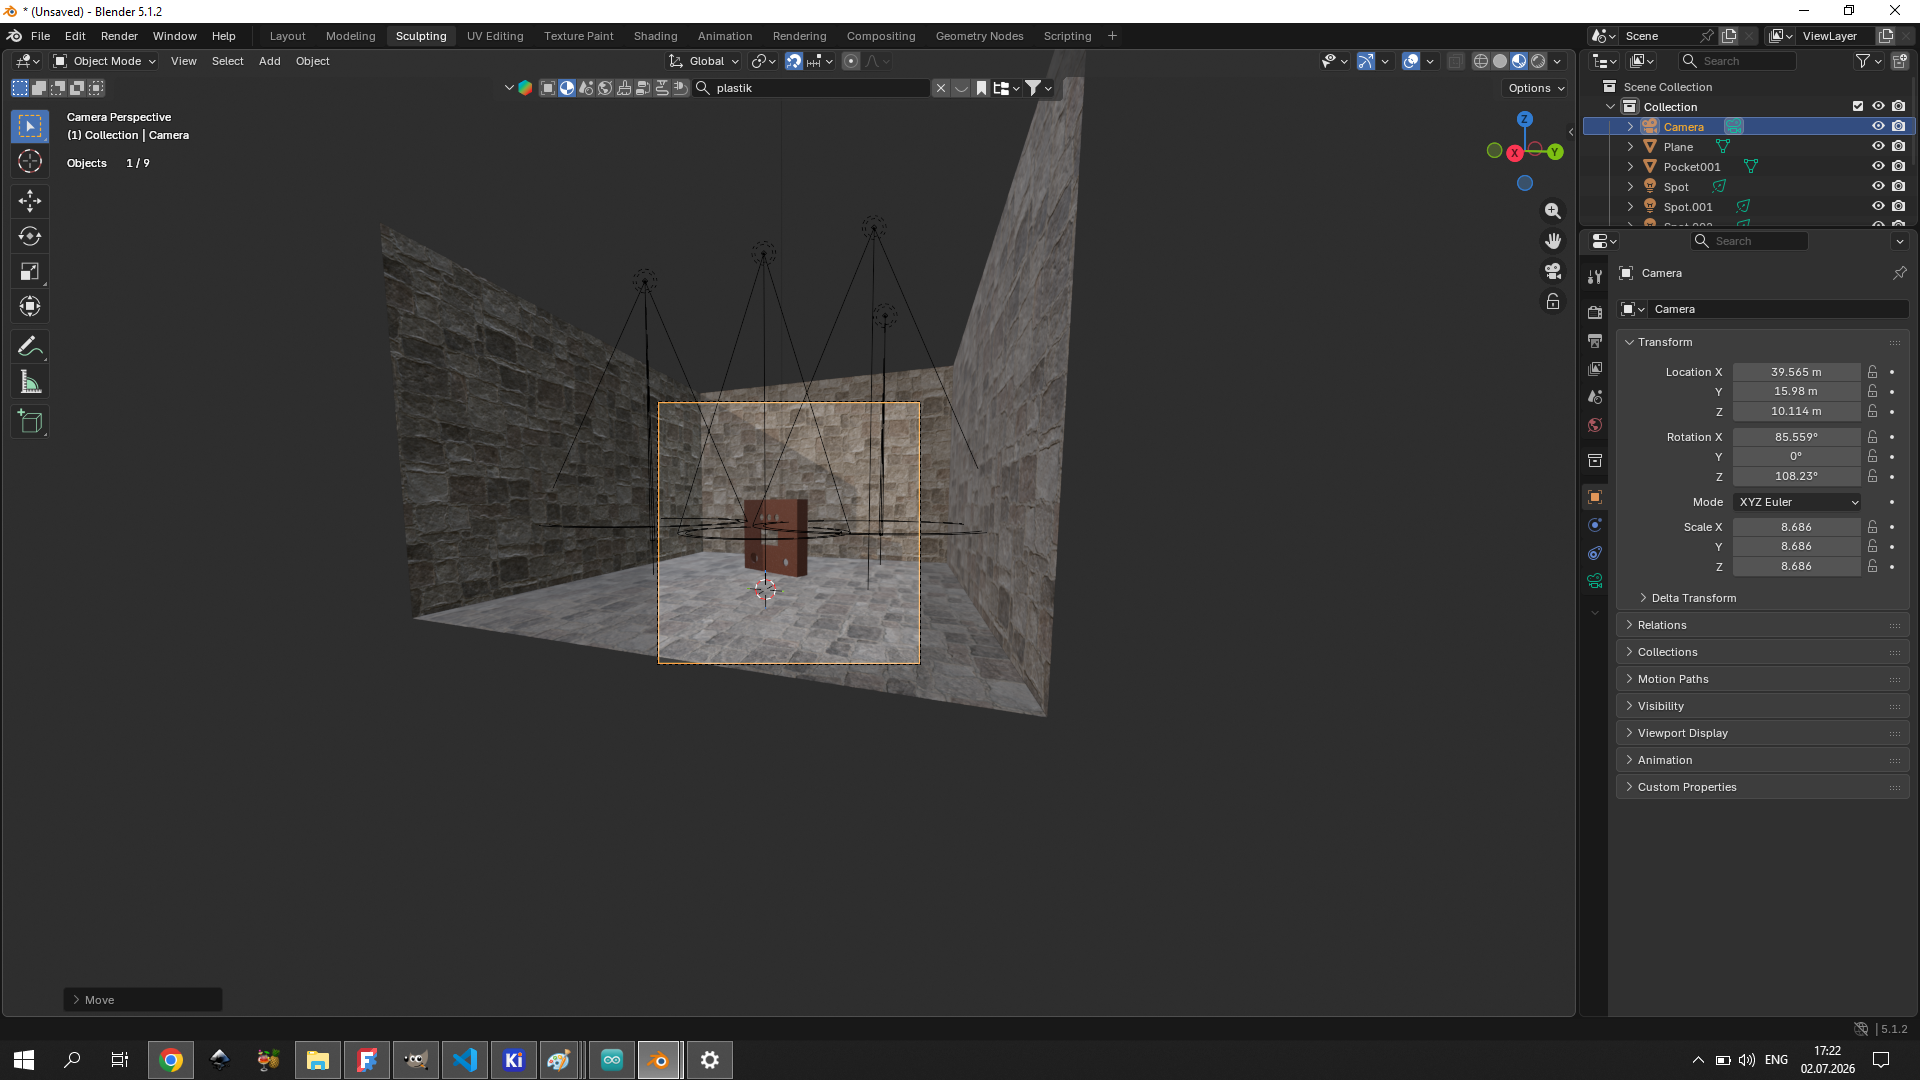
Task: Activate the Annotate pencil tool
Action: pos(30,347)
